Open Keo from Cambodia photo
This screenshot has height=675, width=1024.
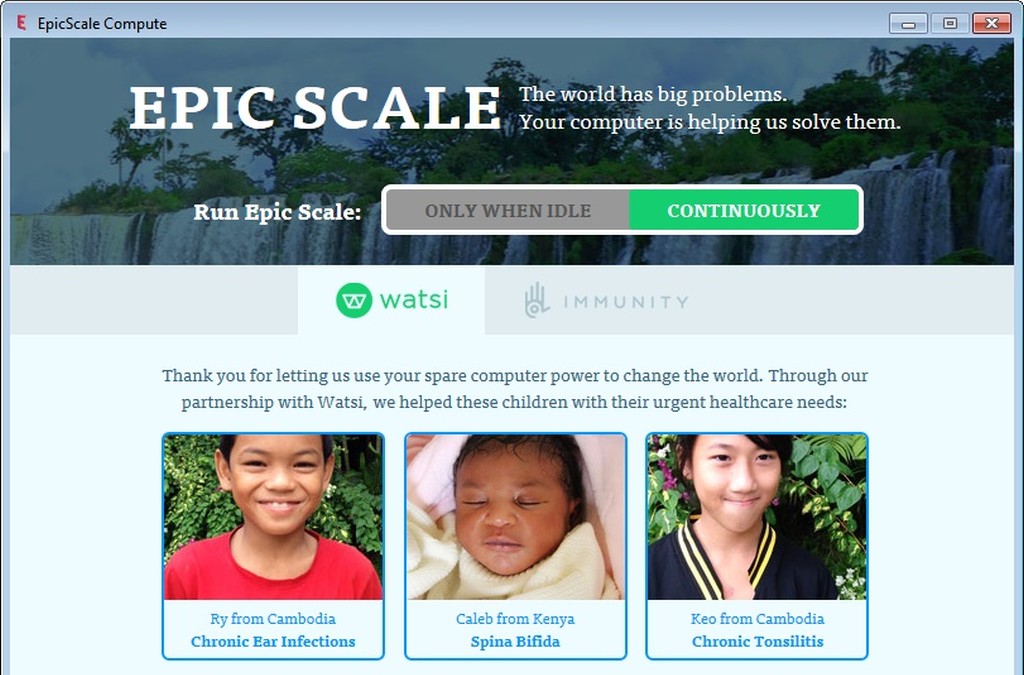coord(757,517)
